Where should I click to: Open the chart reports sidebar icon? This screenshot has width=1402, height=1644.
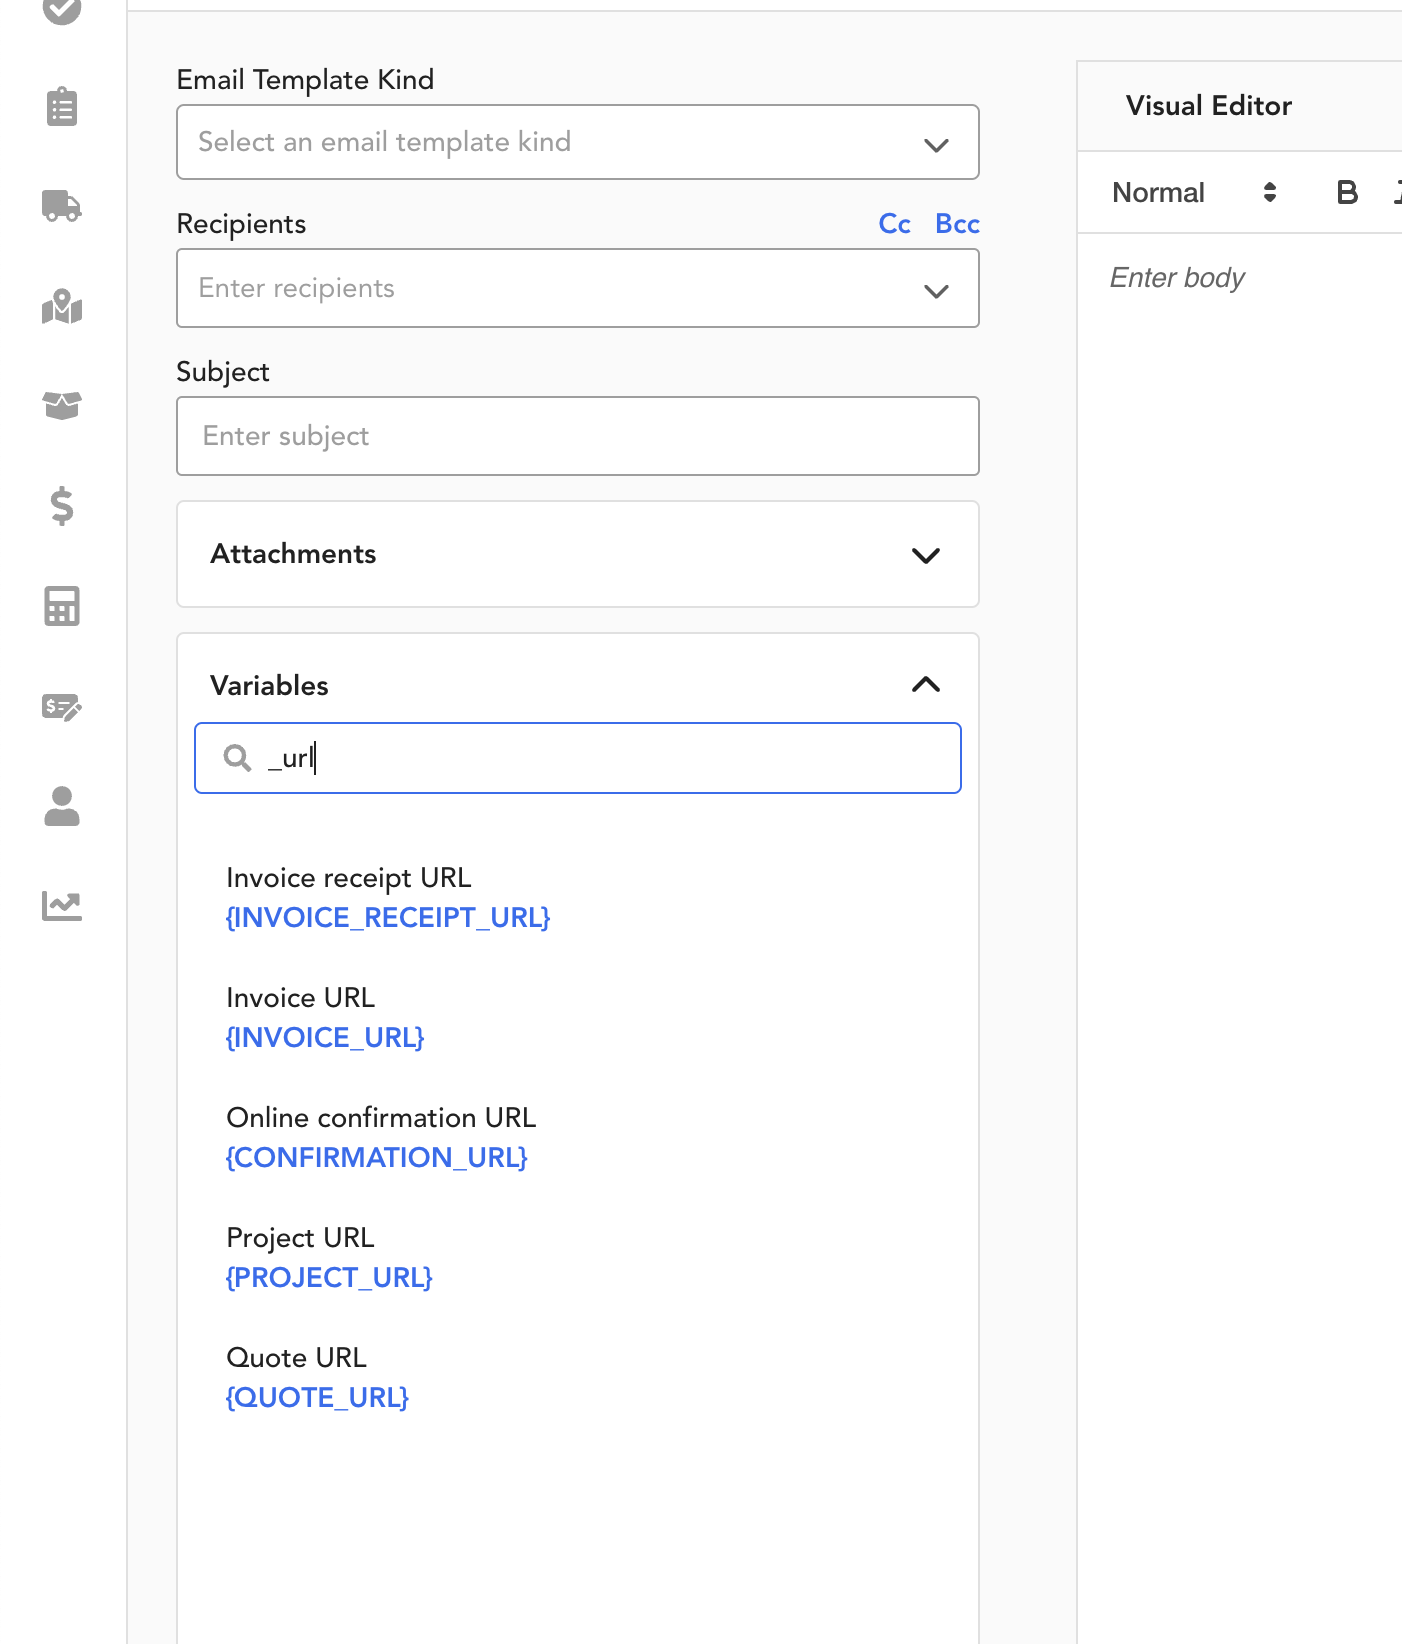62,906
